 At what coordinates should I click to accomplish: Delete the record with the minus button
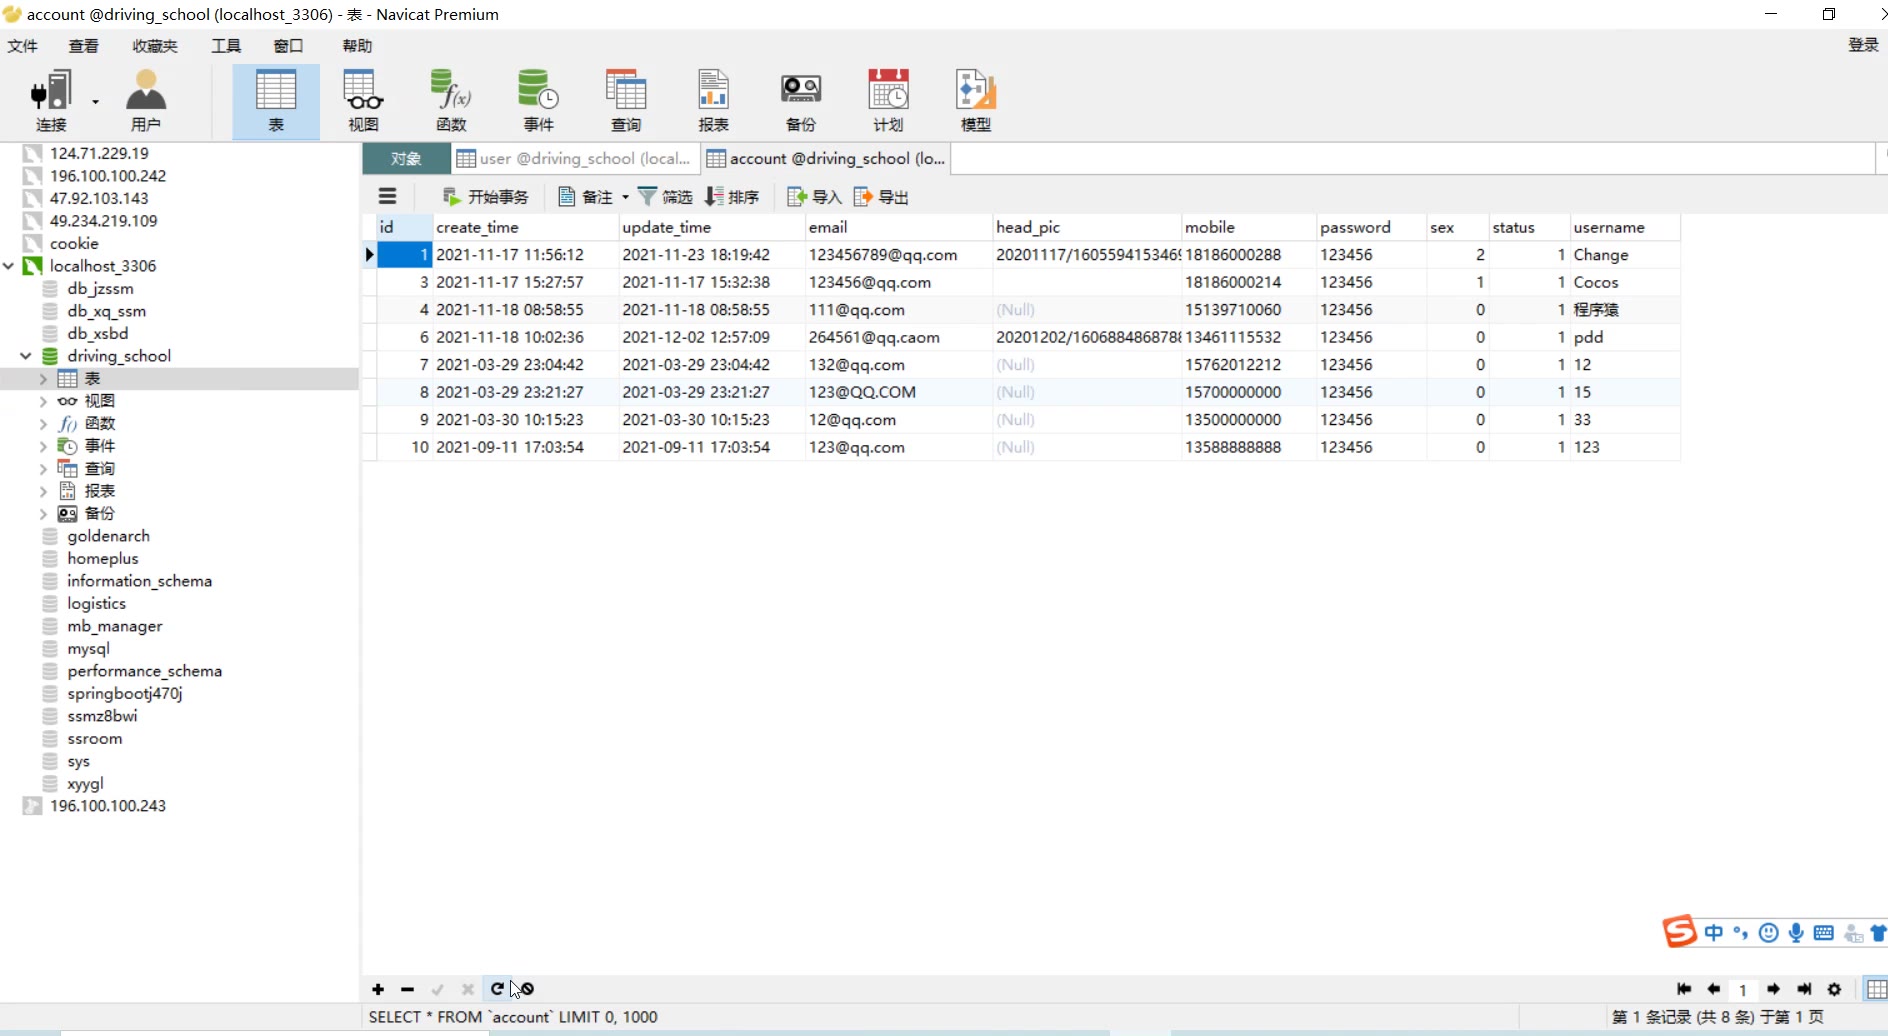point(407,989)
